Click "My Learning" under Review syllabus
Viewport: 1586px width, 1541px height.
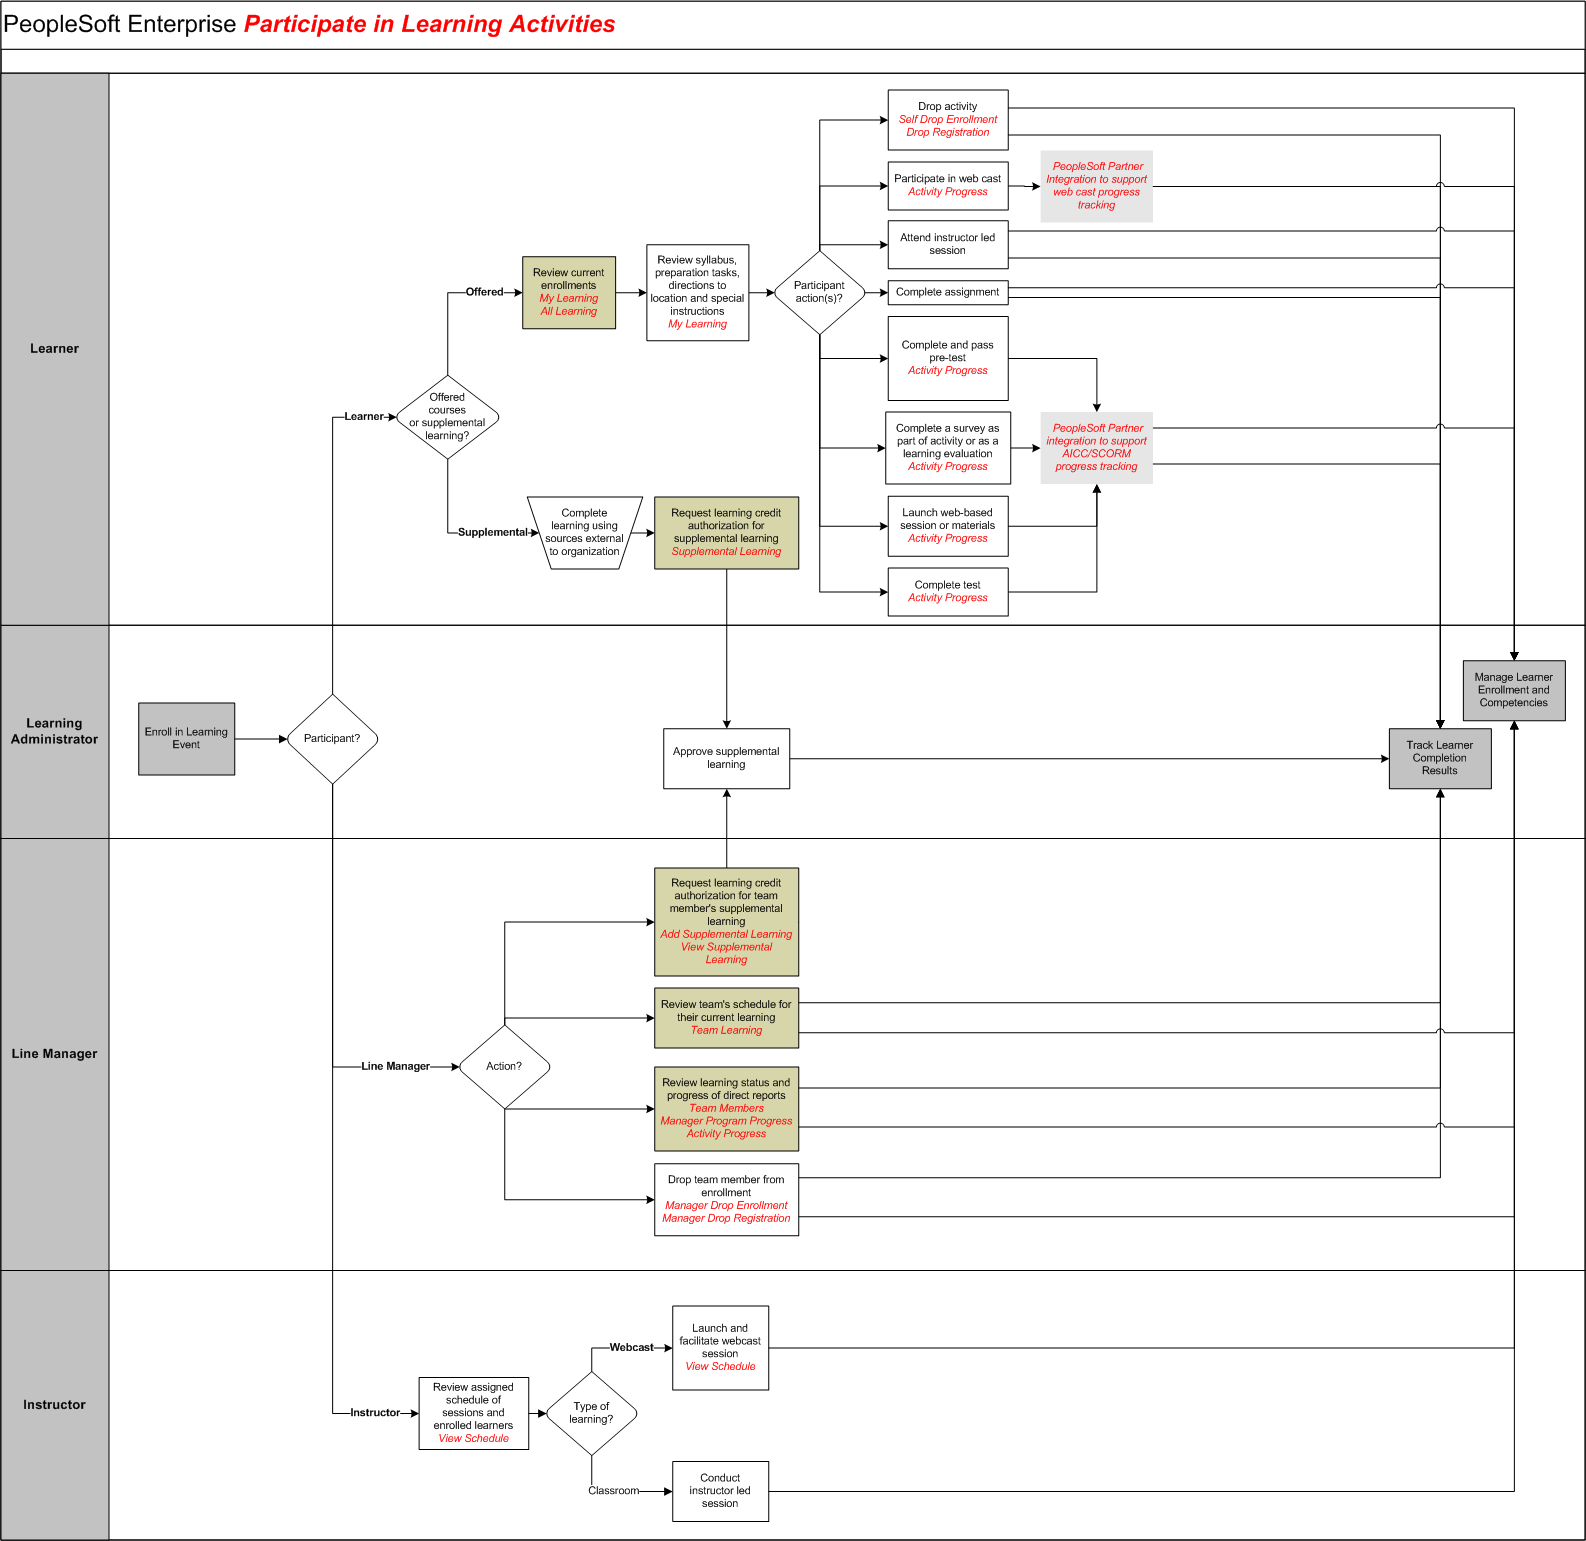(698, 325)
